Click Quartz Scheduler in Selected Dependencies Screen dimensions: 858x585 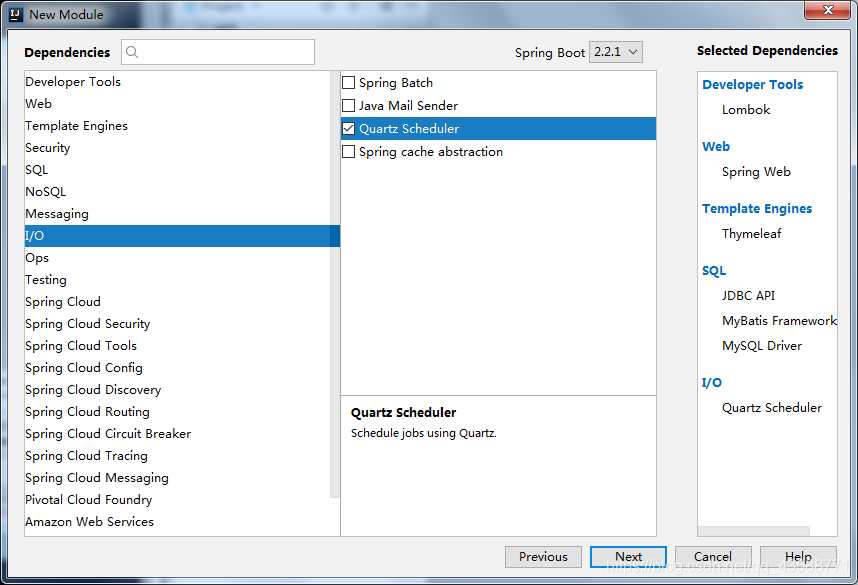click(x=772, y=408)
